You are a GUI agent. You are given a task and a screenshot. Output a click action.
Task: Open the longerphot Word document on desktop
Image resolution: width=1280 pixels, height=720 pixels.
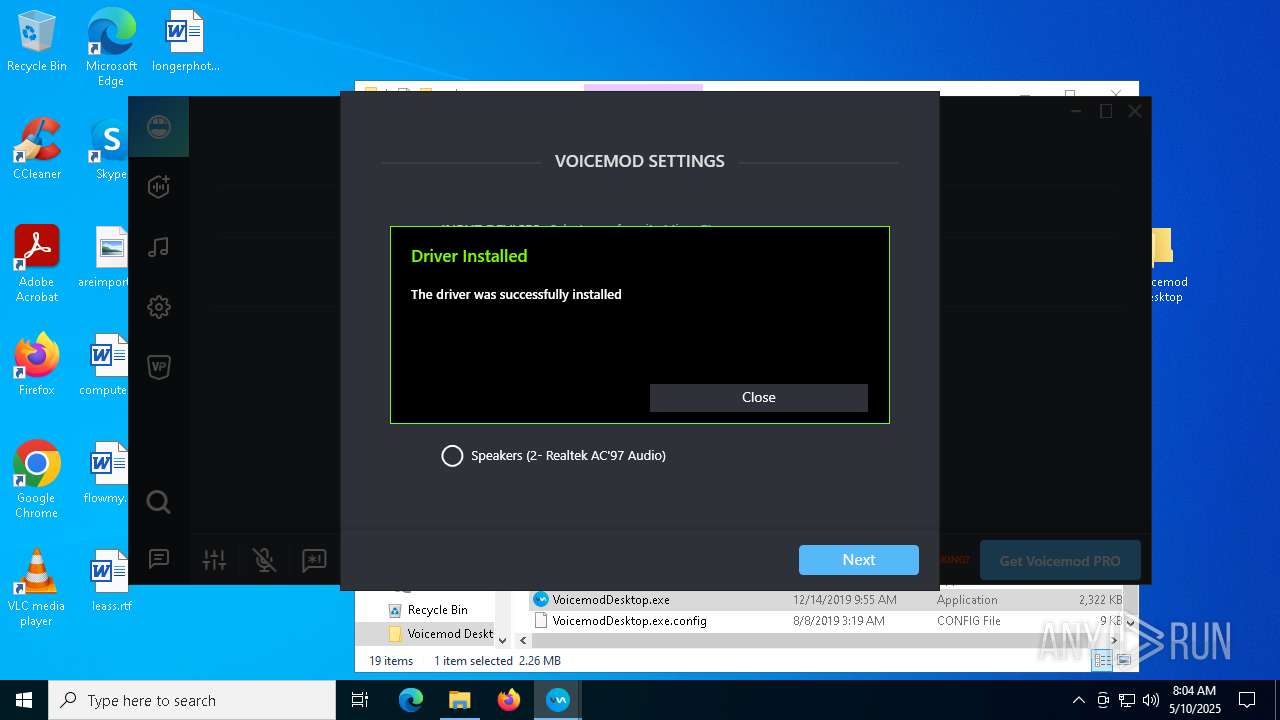click(185, 42)
